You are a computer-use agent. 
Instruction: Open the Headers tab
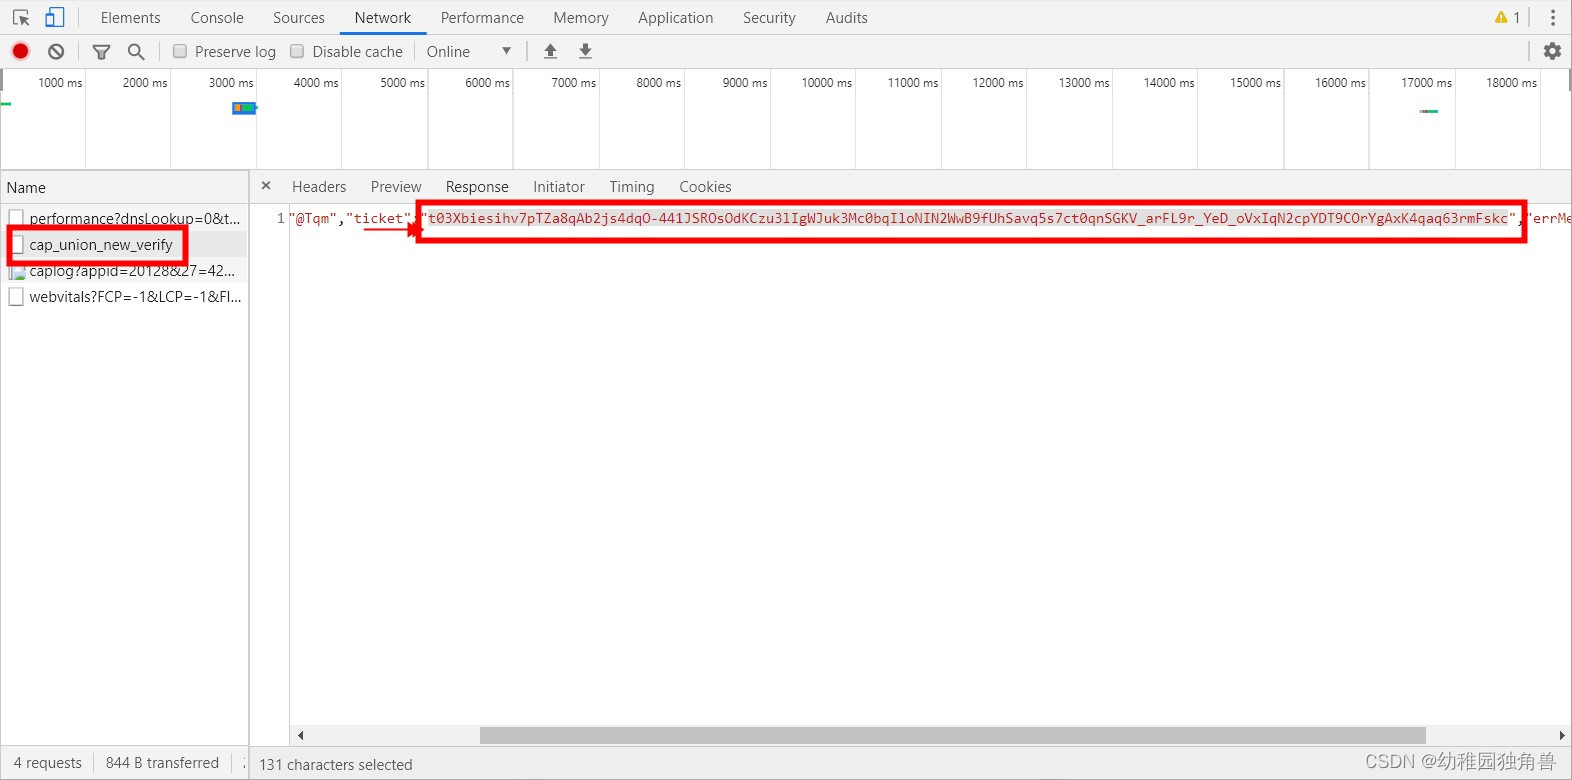coord(319,187)
